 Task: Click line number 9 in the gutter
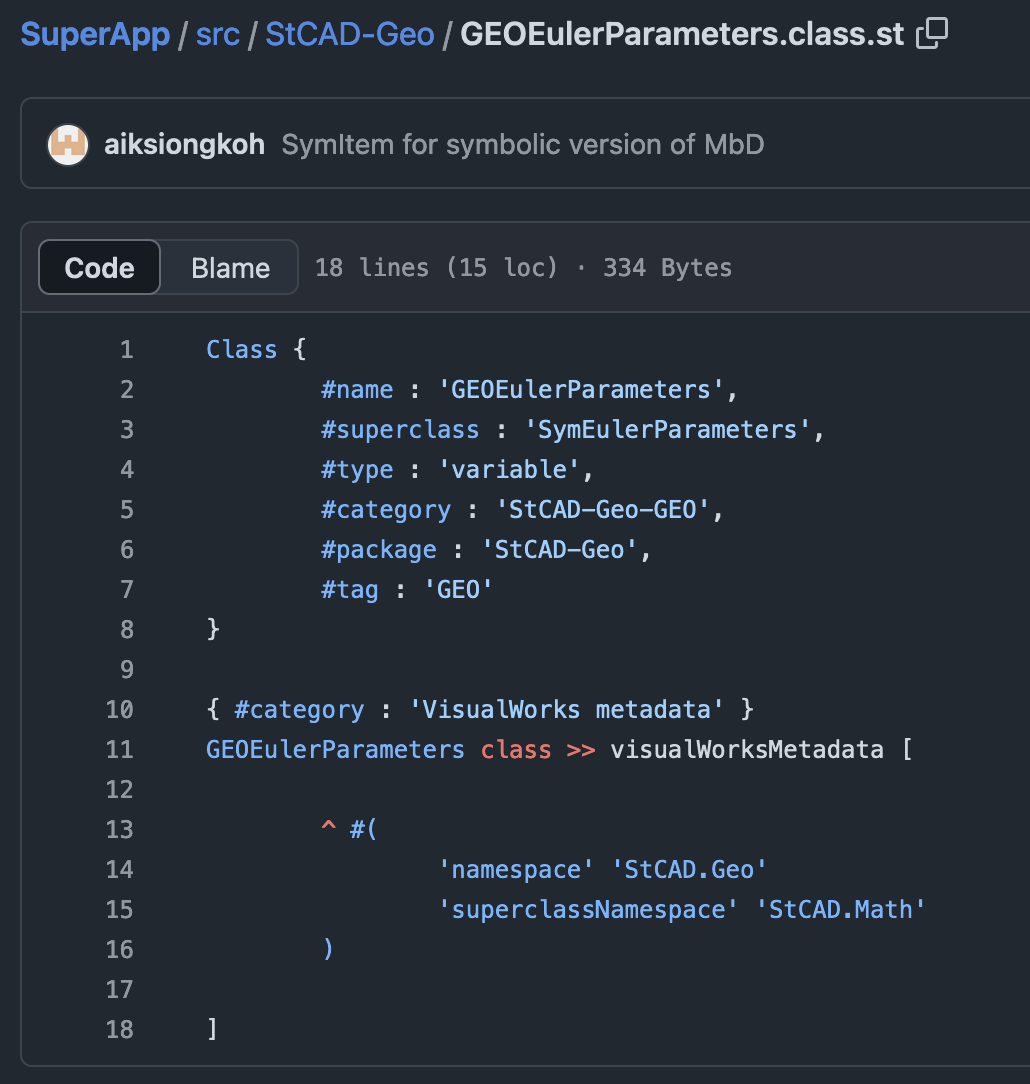[x=126, y=670]
